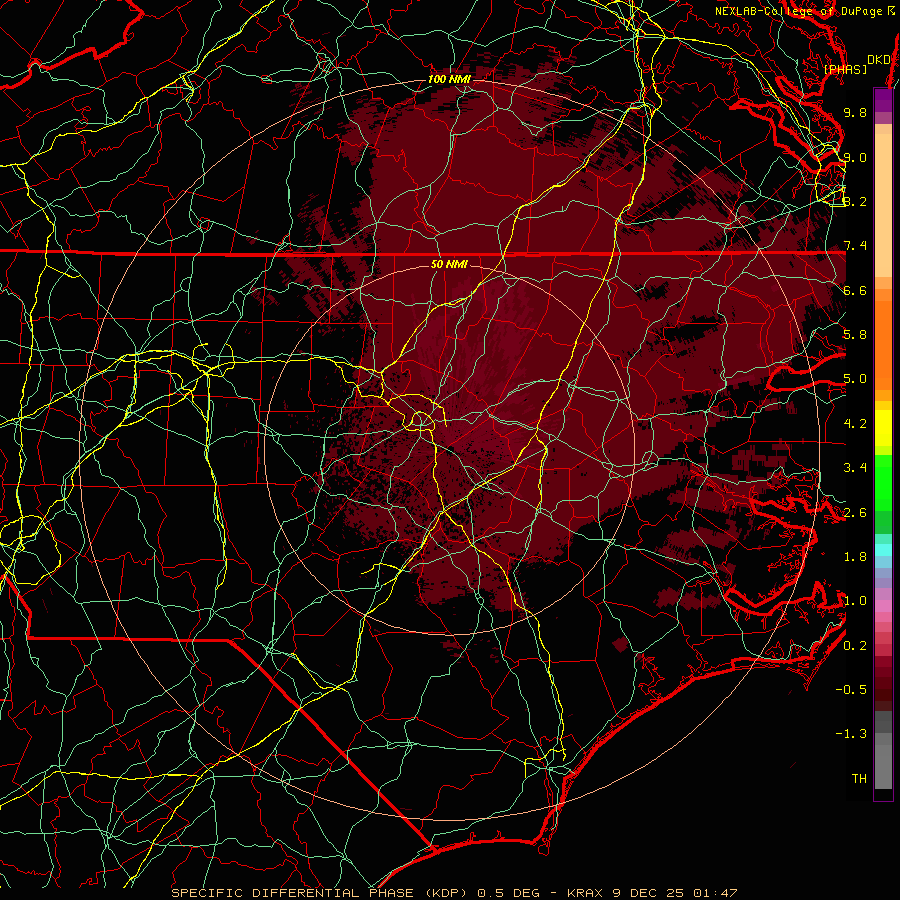900x900 pixels.
Task: Select the 9.8 value on the color scale
Action: (855, 112)
